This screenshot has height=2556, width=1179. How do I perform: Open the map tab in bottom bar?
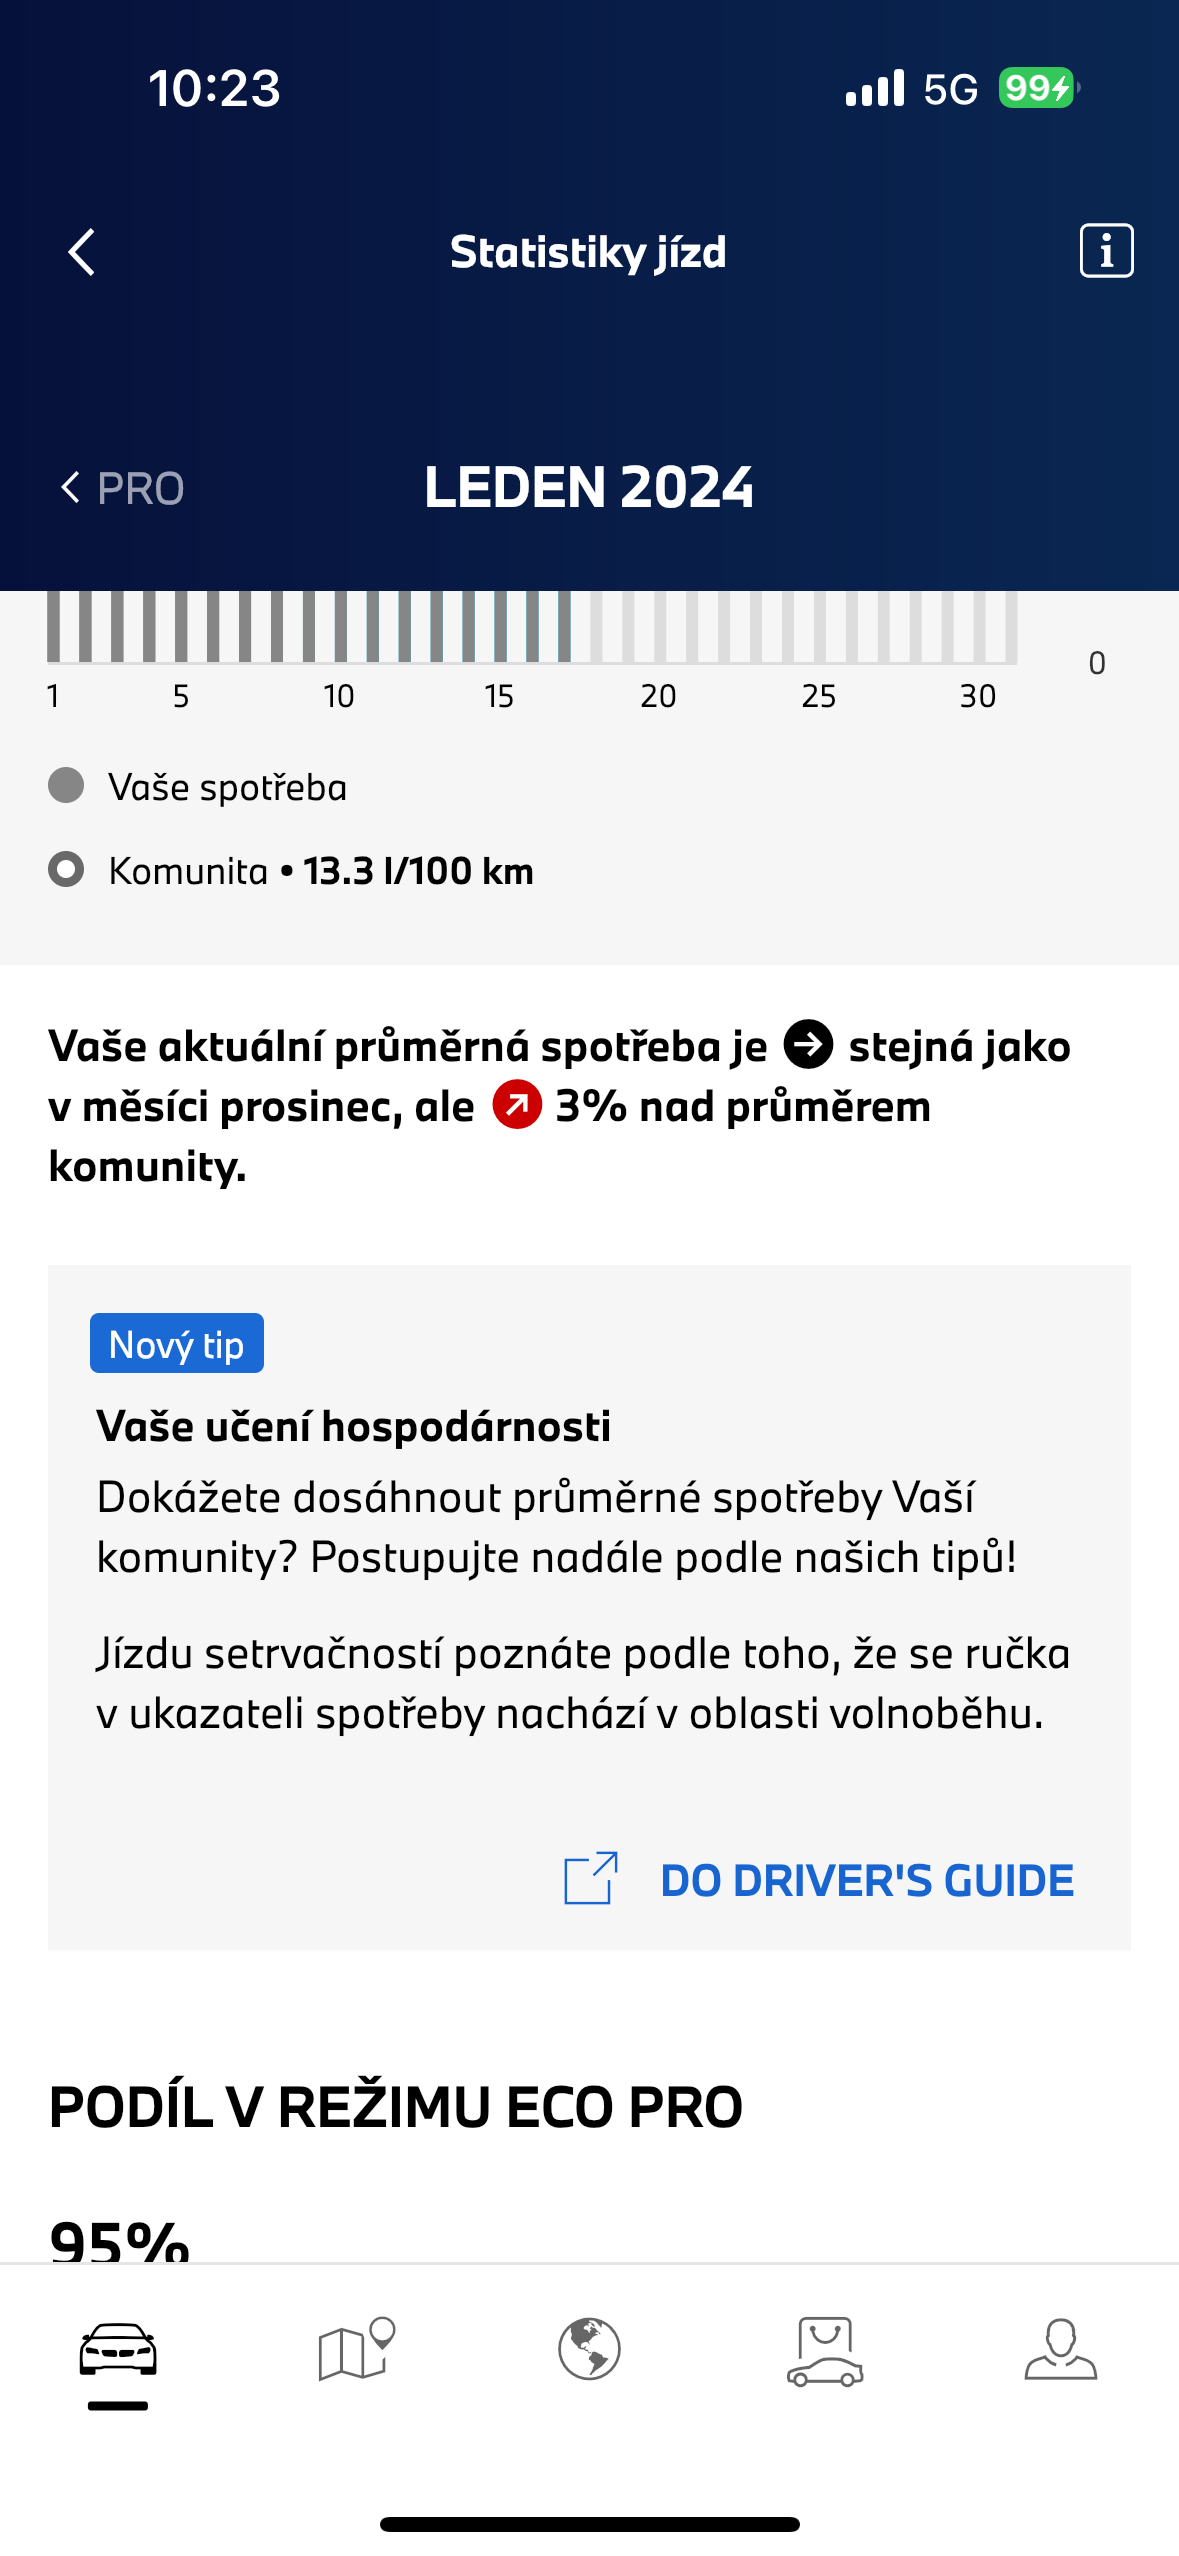click(x=355, y=2350)
